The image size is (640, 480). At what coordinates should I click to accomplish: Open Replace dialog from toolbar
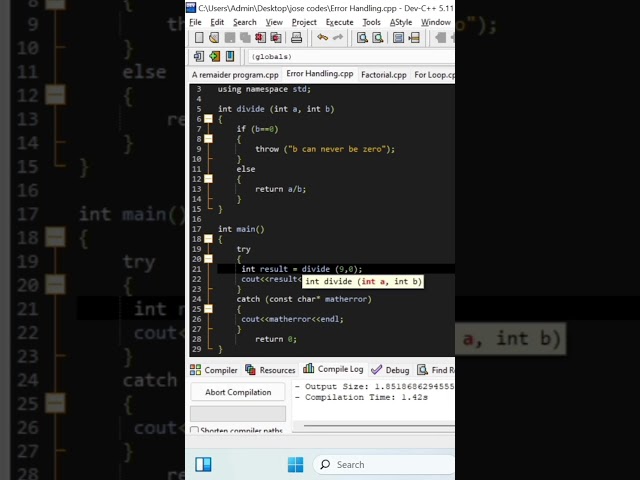[378, 38]
